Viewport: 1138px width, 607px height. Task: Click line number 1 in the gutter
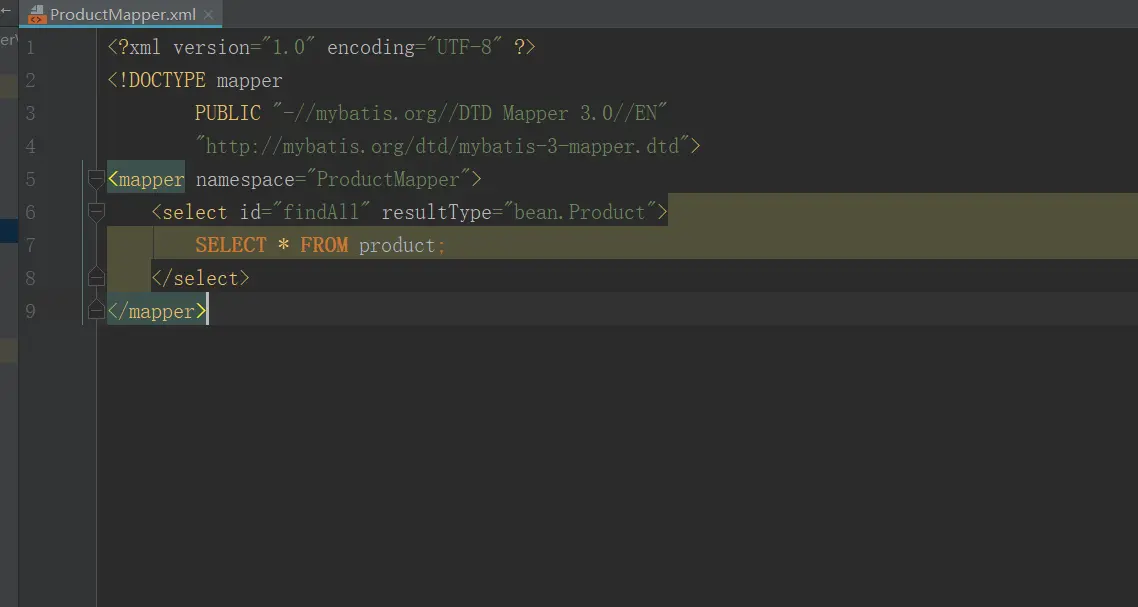click(30, 48)
